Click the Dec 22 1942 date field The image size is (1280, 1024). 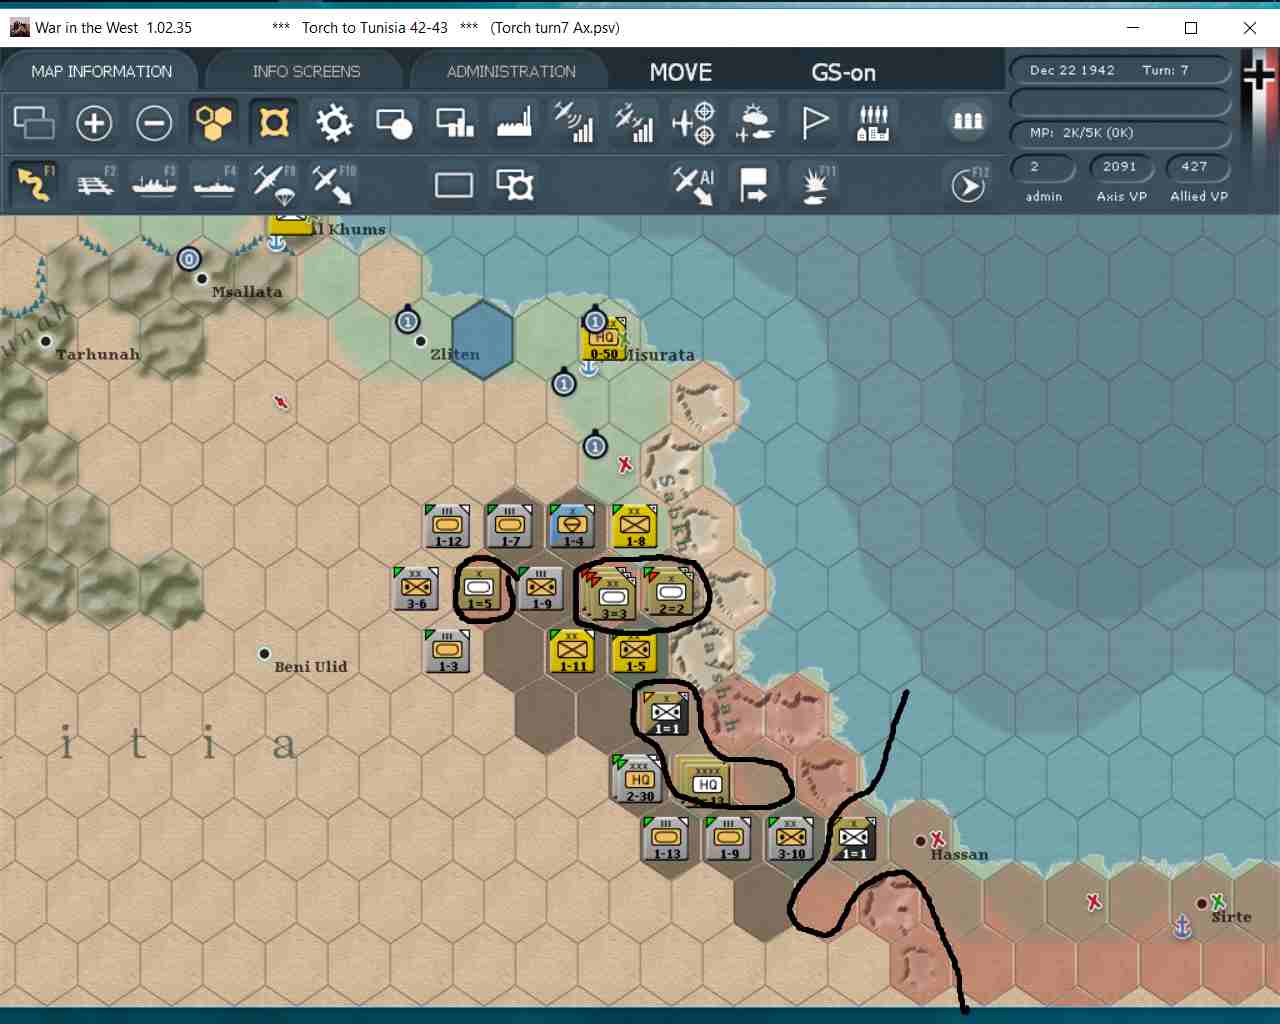point(1120,70)
